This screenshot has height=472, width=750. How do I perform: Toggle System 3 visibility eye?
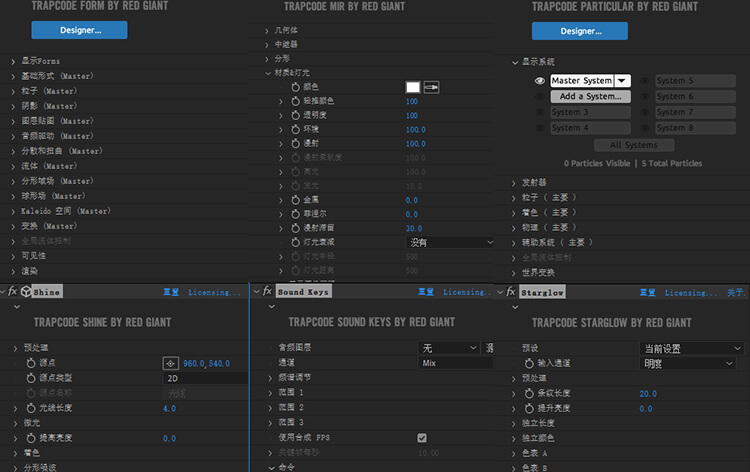tap(540, 112)
